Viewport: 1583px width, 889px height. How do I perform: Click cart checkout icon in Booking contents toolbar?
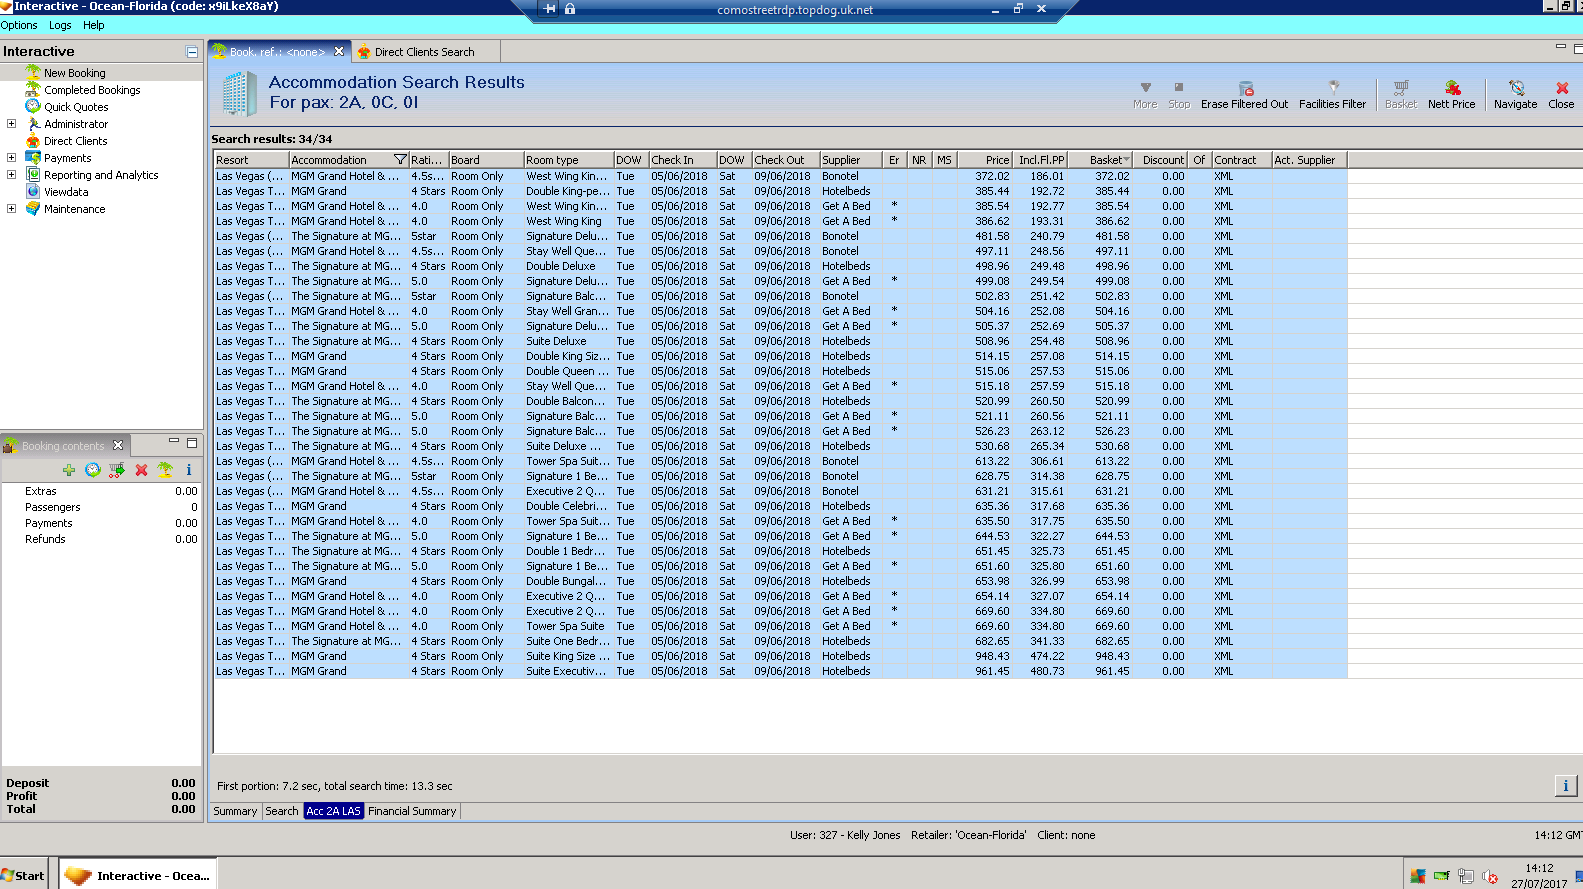117,470
